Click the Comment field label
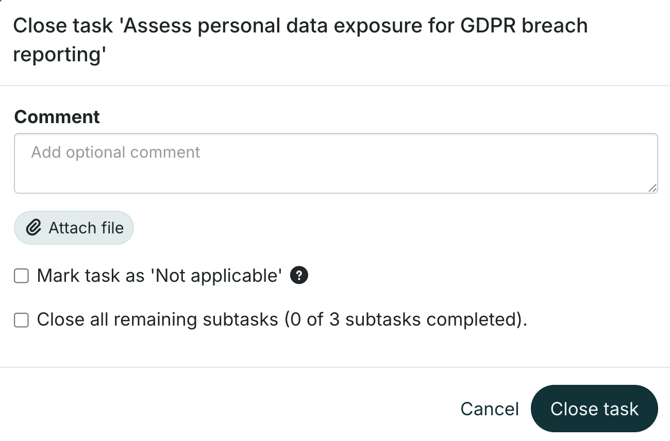Screen dimensions: 670x441 tap(57, 117)
